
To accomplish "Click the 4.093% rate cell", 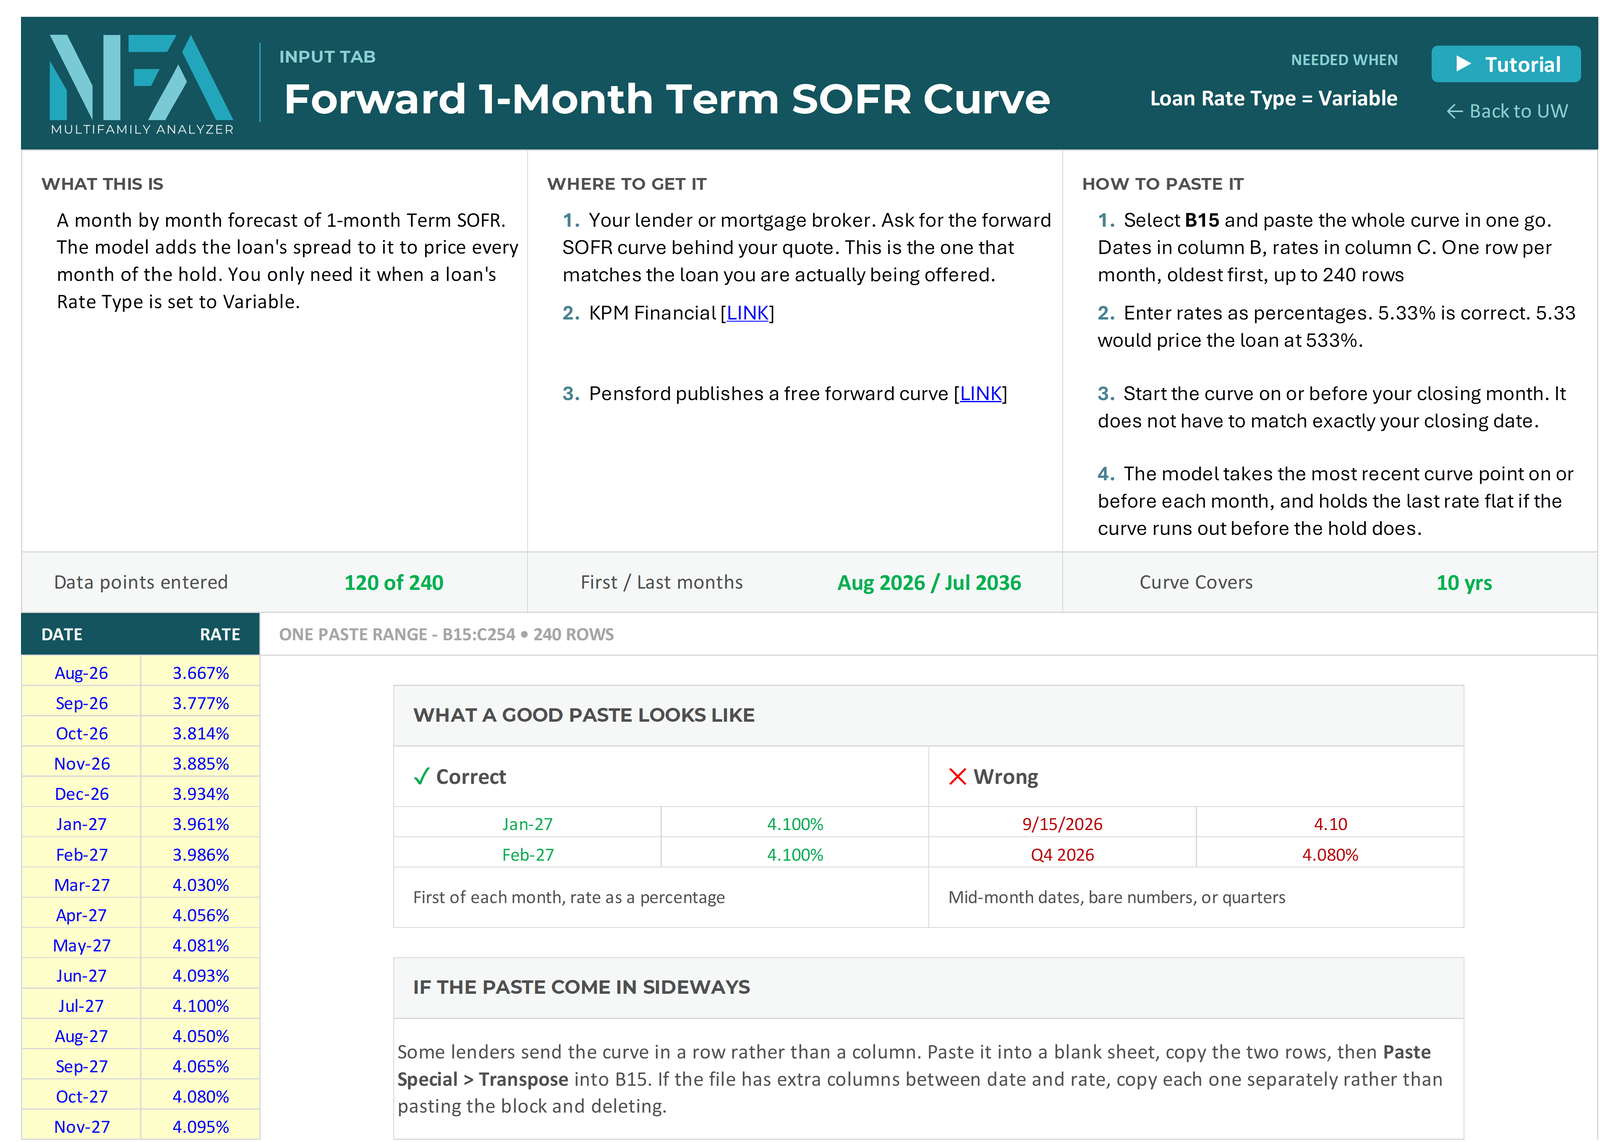I will coord(201,976).
